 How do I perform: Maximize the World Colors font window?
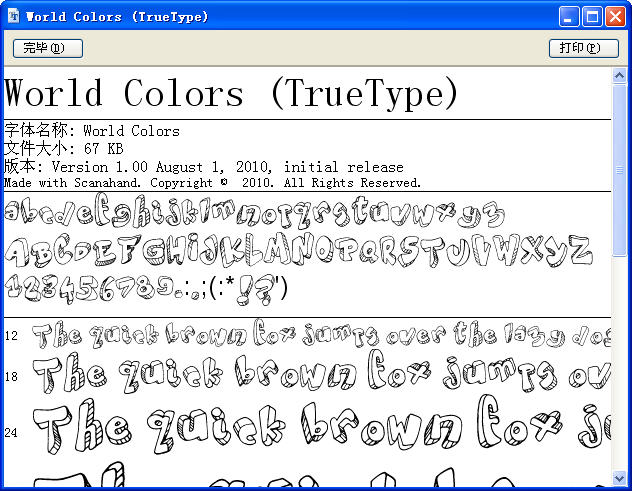coord(592,16)
